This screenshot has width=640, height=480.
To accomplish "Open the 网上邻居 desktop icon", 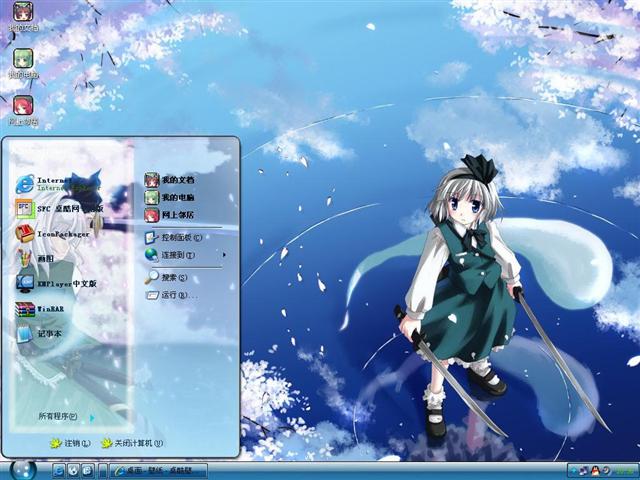I will coord(23,110).
